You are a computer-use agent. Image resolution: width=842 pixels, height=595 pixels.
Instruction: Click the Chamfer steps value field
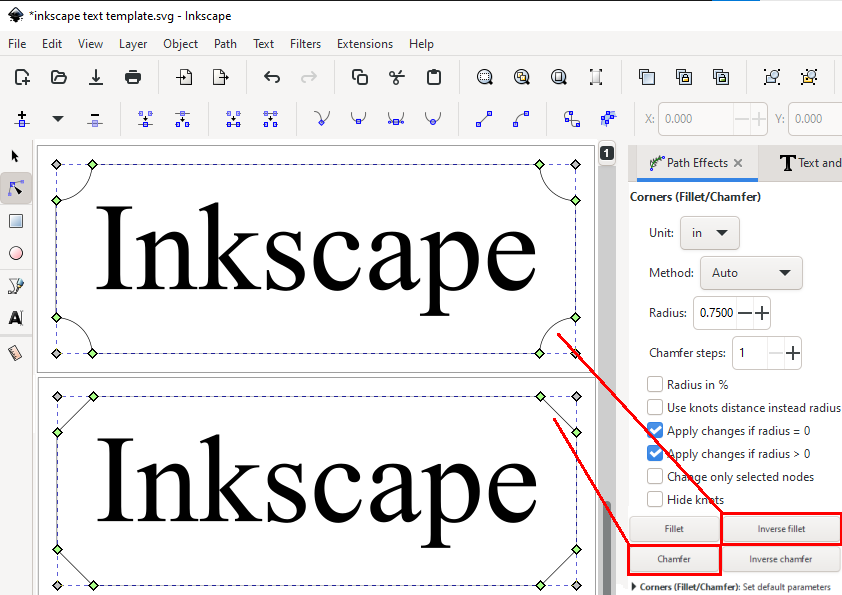pyautogui.click(x=751, y=353)
